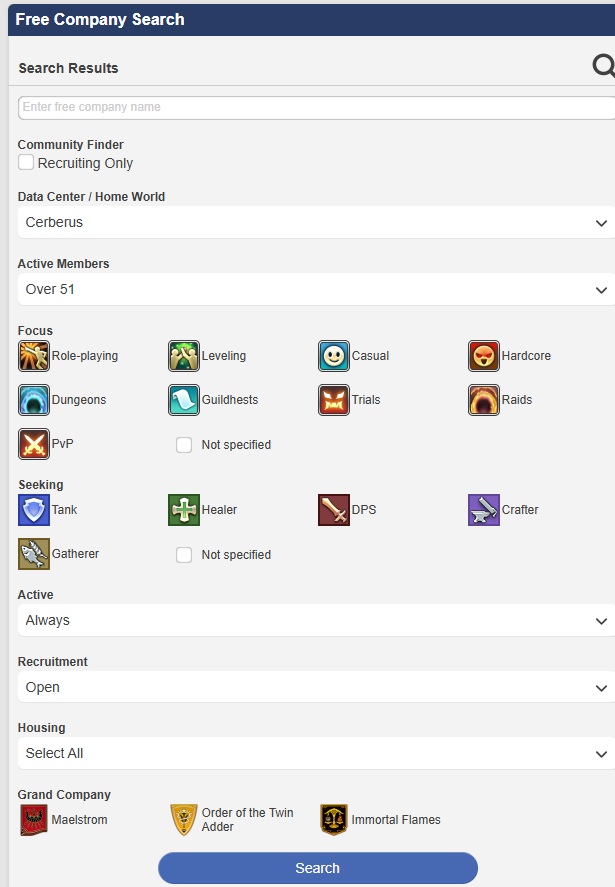Enable the PvP focus icon
The width and height of the screenshot is (615, 887).
34,444
